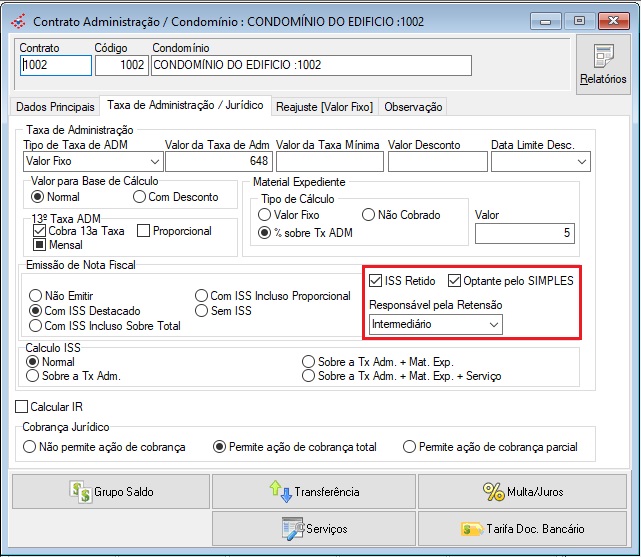Uncheck Optante pelo SIMPLES
The width and height of the screenshot is (641, 557).
pos(455,281)
